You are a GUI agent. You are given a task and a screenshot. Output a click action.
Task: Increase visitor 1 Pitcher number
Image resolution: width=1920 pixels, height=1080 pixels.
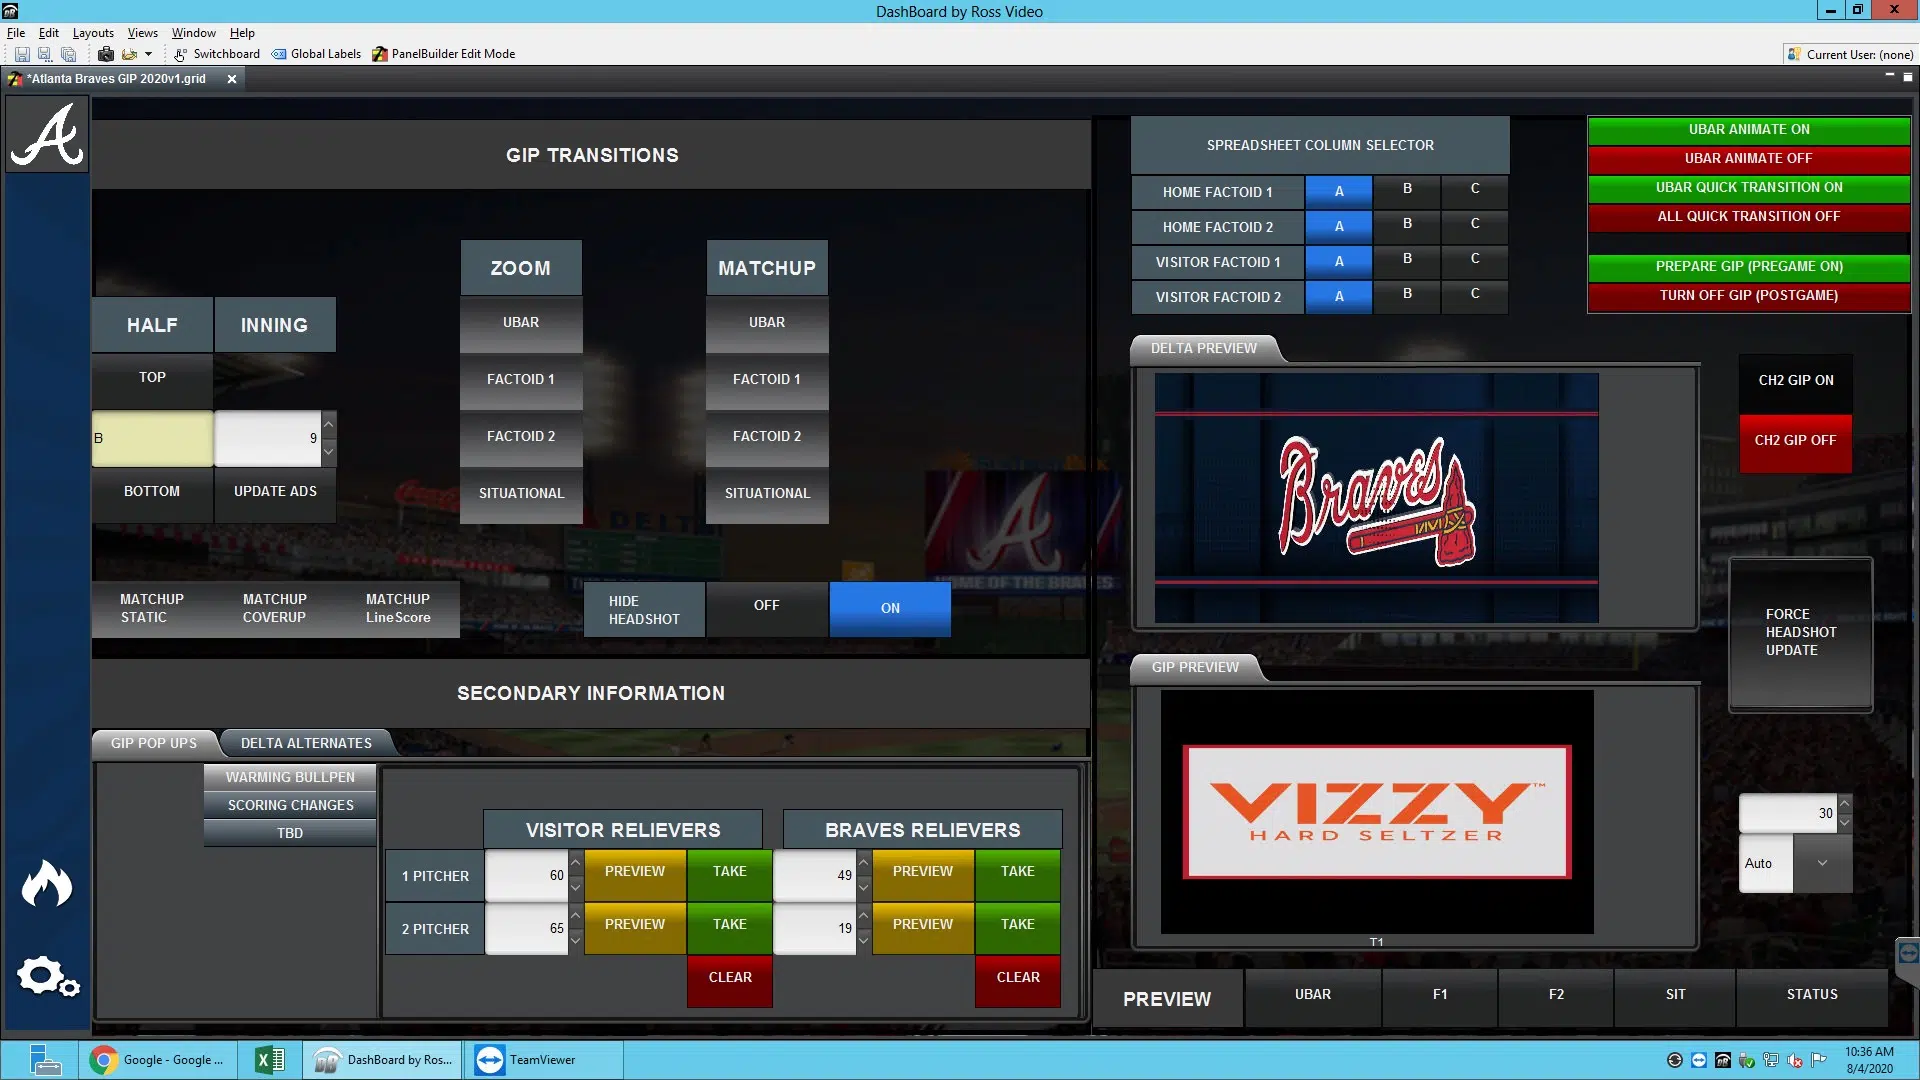tap(575, 862)
